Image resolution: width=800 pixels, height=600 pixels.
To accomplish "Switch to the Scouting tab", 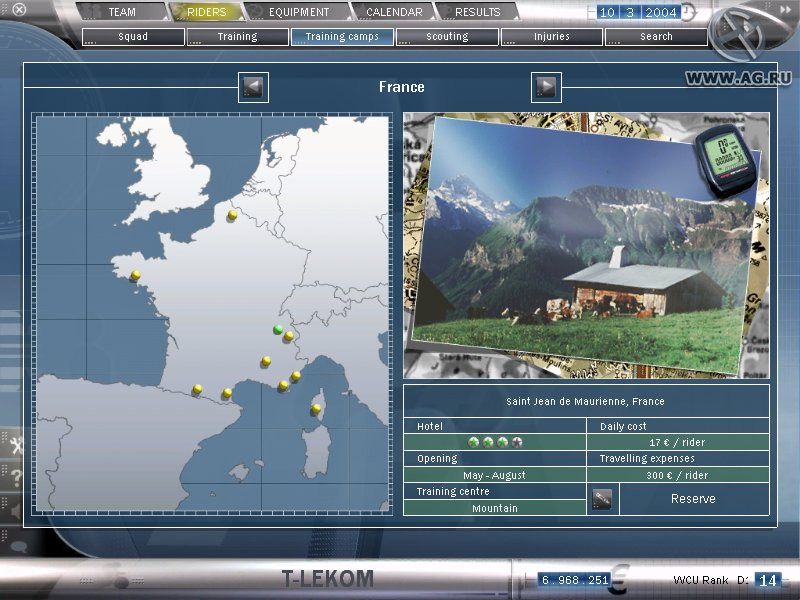I will (447, 37).
